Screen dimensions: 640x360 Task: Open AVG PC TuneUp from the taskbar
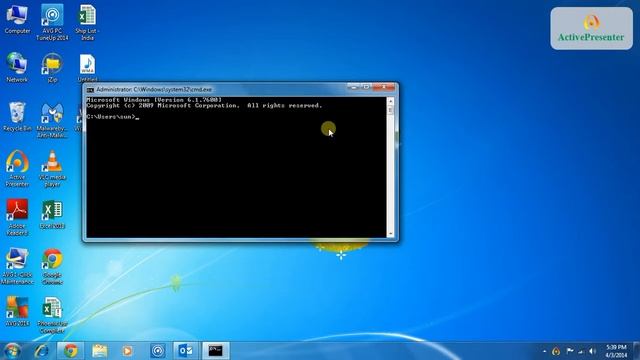[158, 351]
